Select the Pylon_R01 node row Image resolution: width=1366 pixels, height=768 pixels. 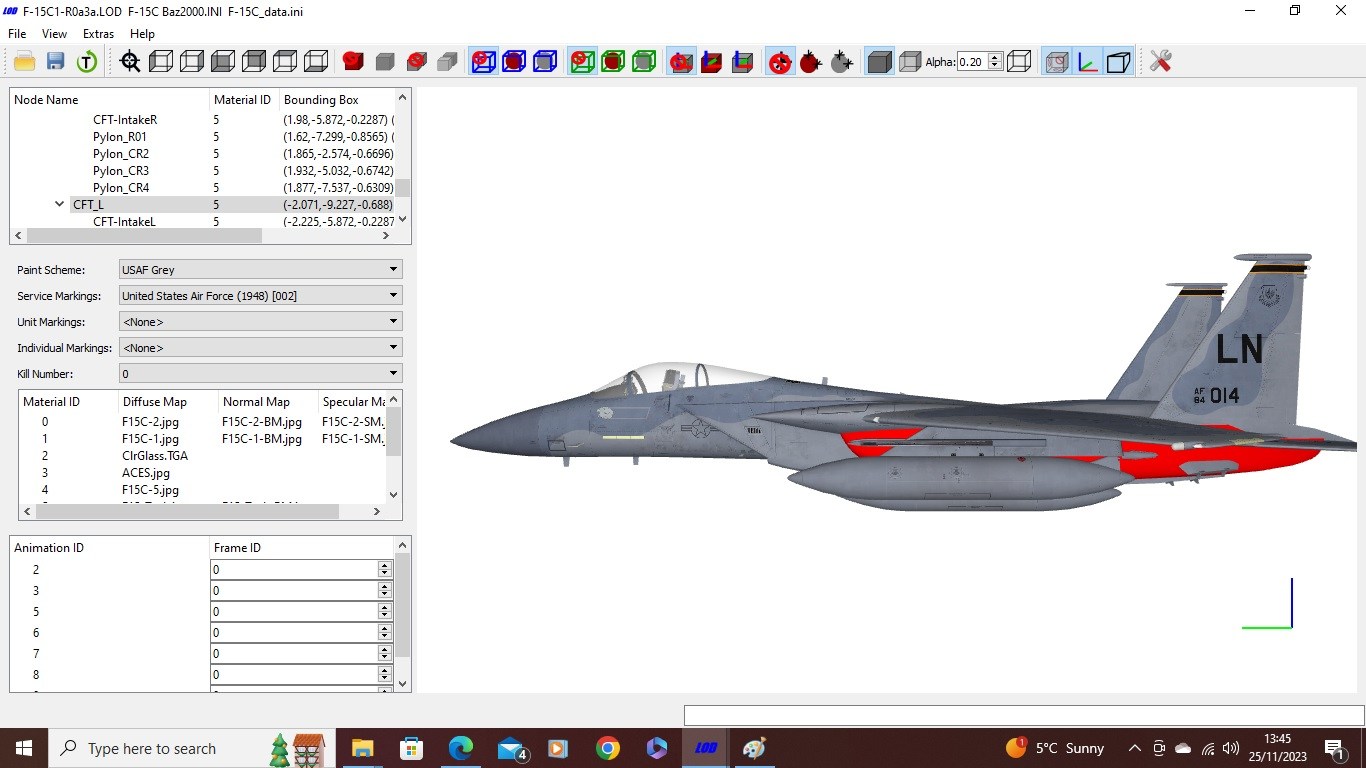click(202, 137)
